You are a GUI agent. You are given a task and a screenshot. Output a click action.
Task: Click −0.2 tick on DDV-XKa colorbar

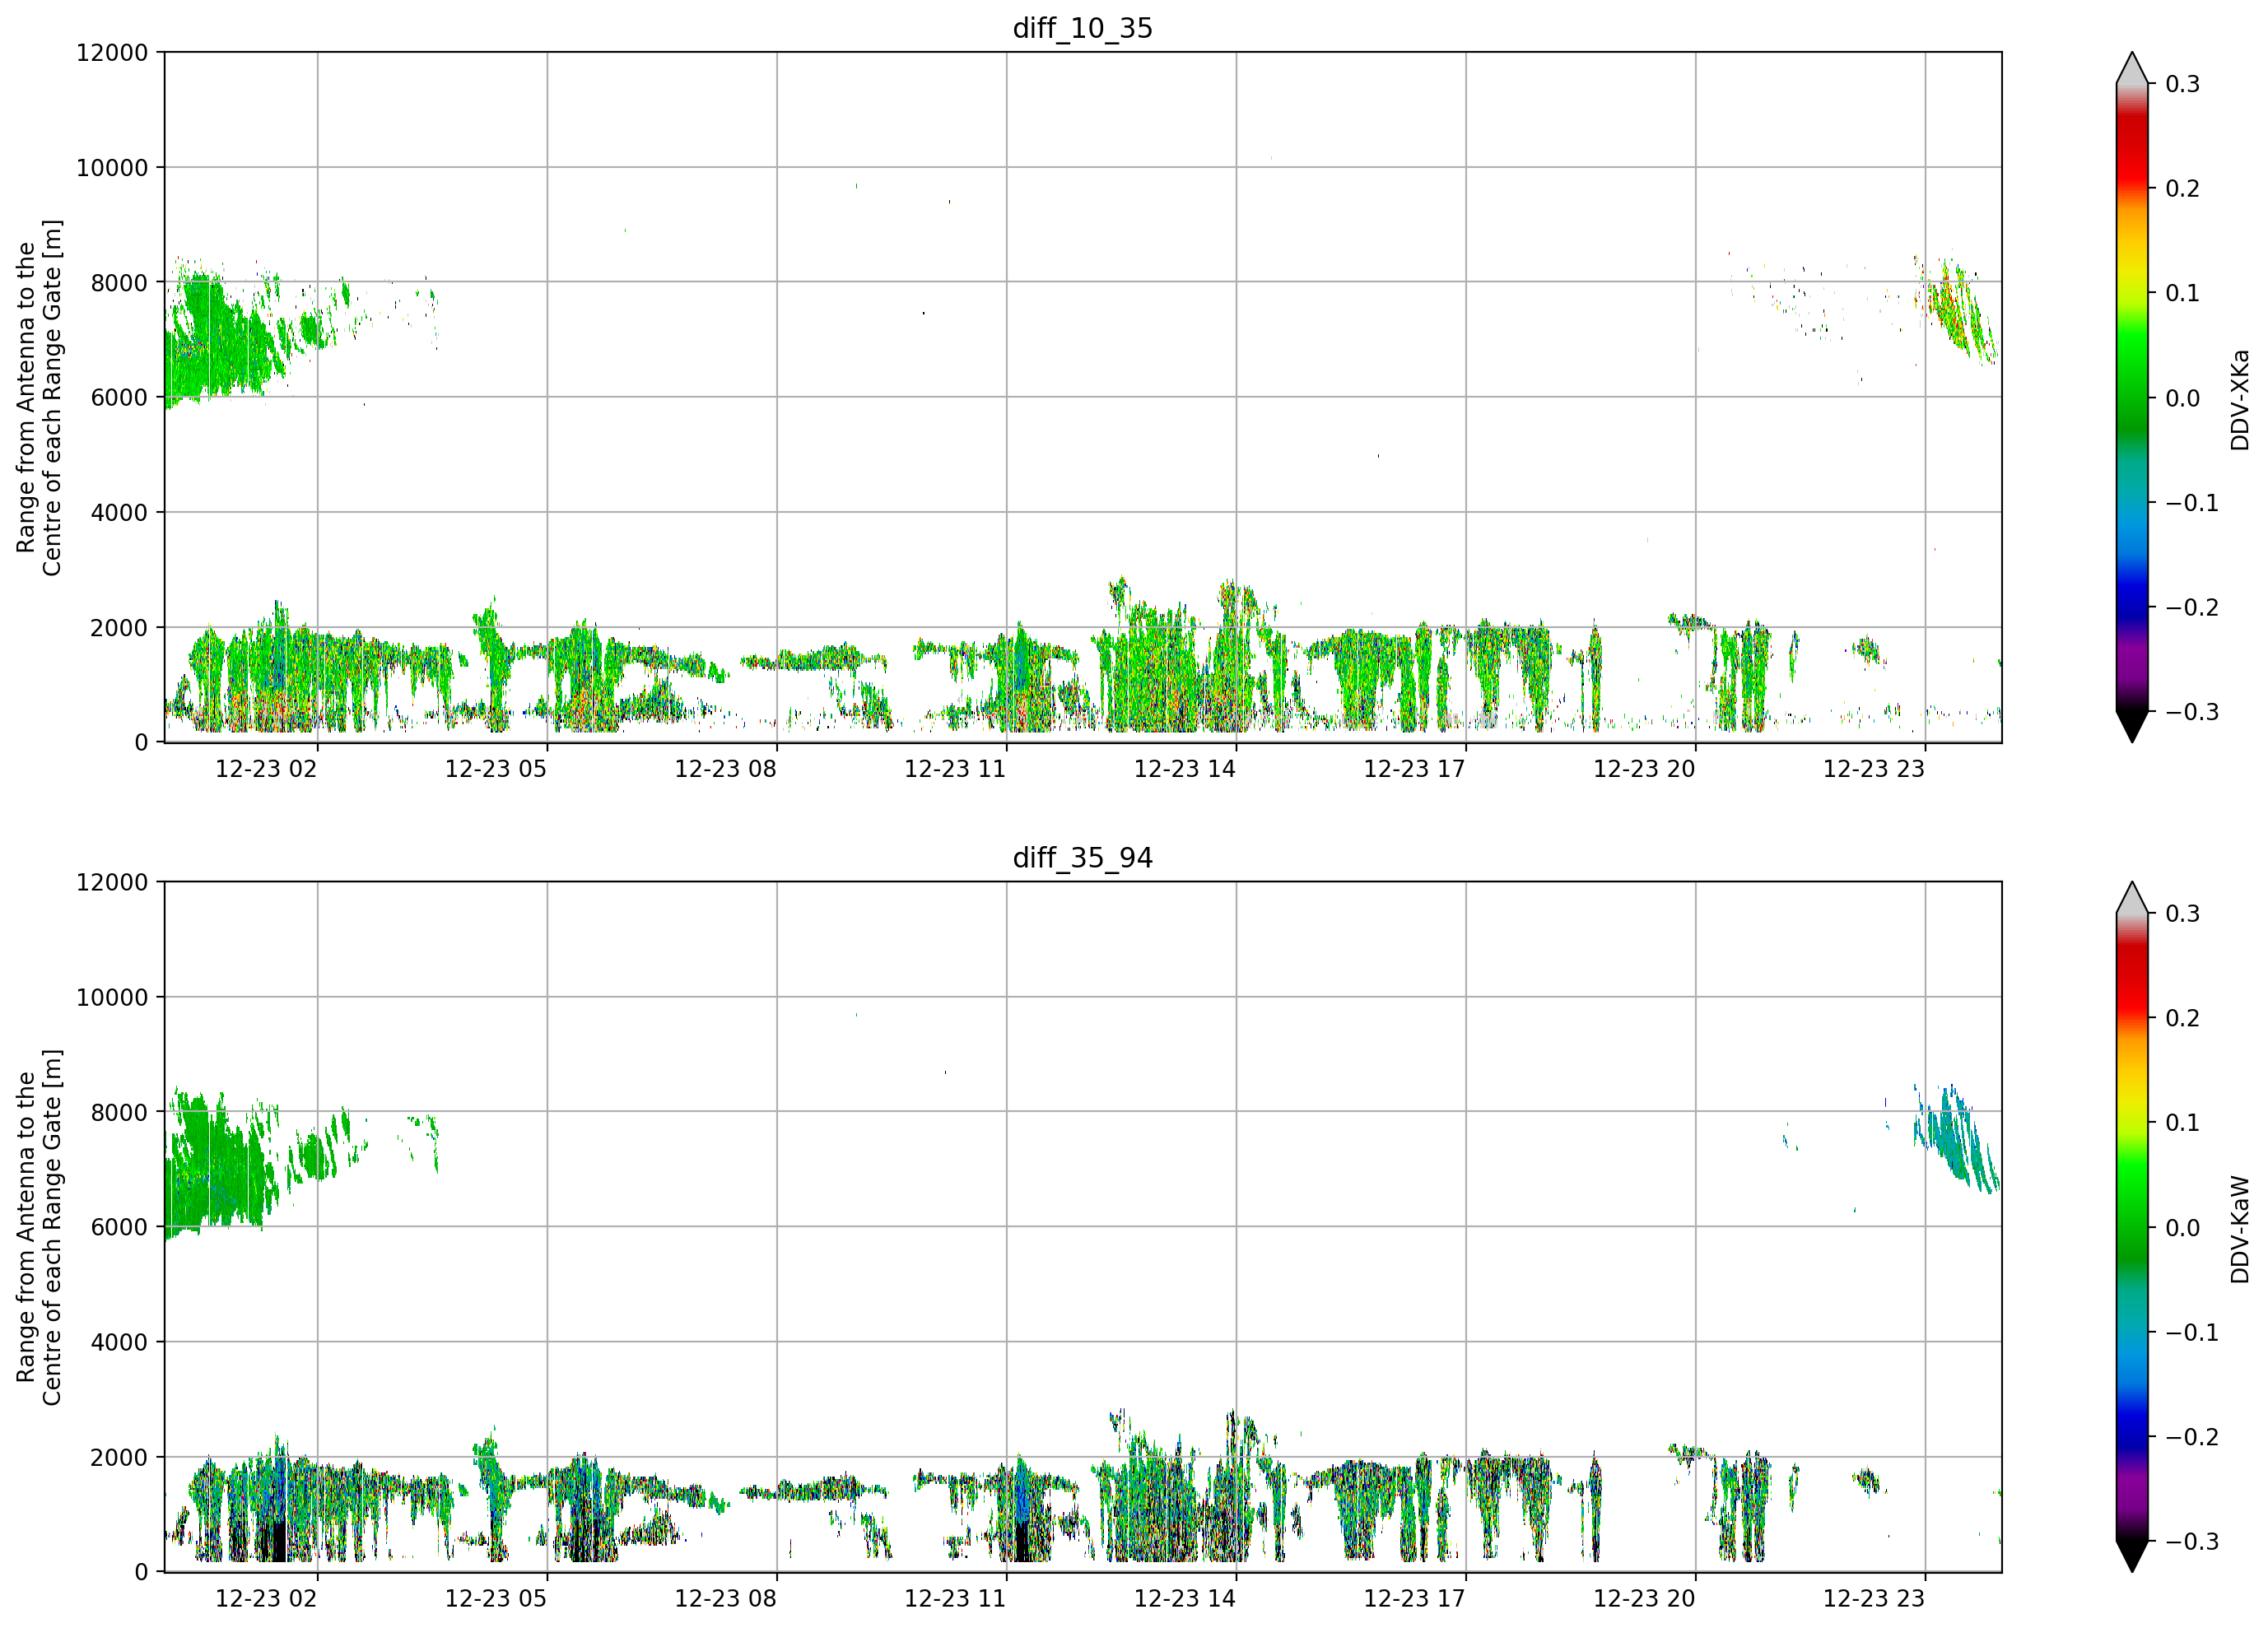pos(2192,608)
